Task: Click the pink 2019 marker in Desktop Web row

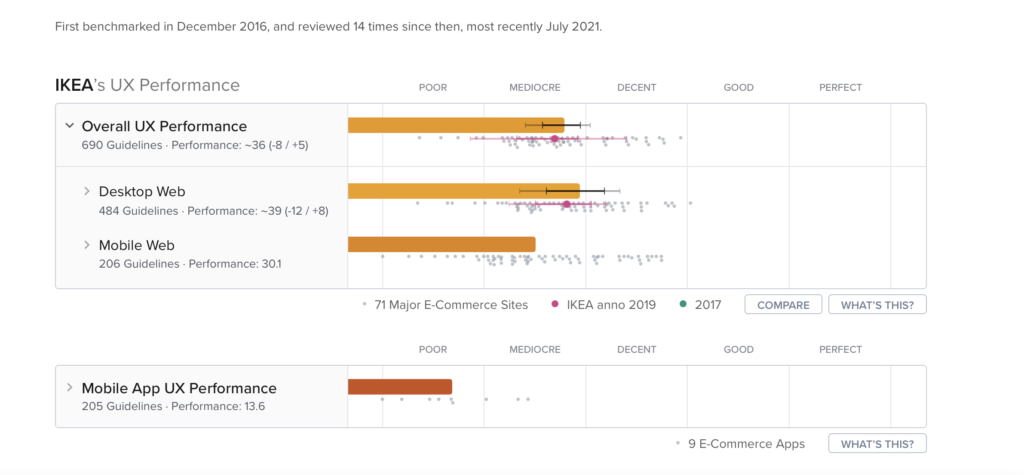Action: (567, 204)
